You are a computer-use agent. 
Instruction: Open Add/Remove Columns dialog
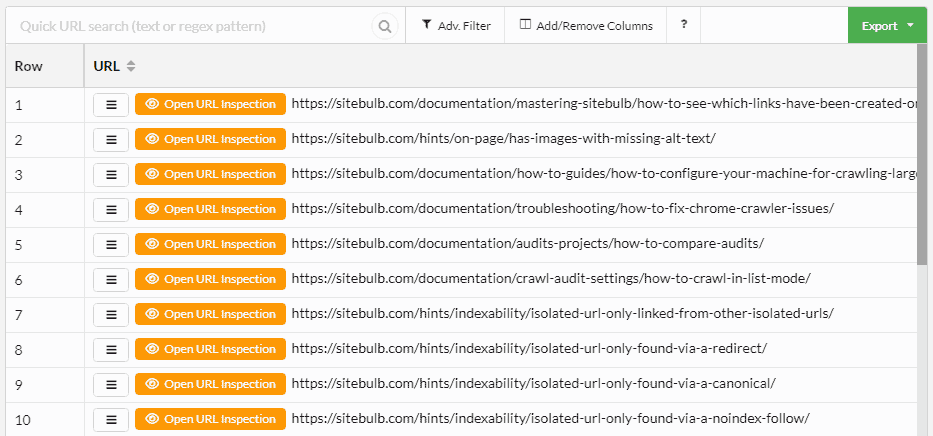[x=586, y=26]
